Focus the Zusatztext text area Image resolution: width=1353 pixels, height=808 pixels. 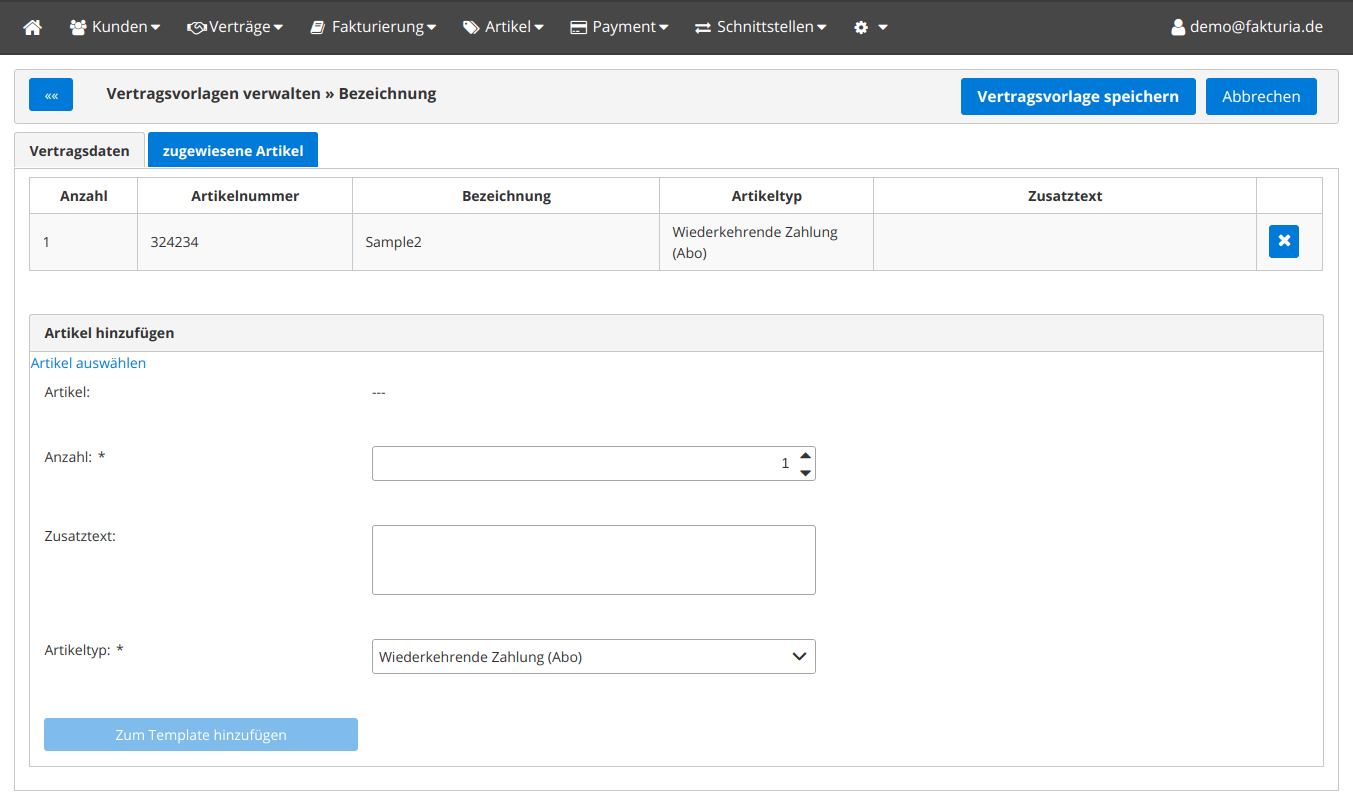point(593,560)
